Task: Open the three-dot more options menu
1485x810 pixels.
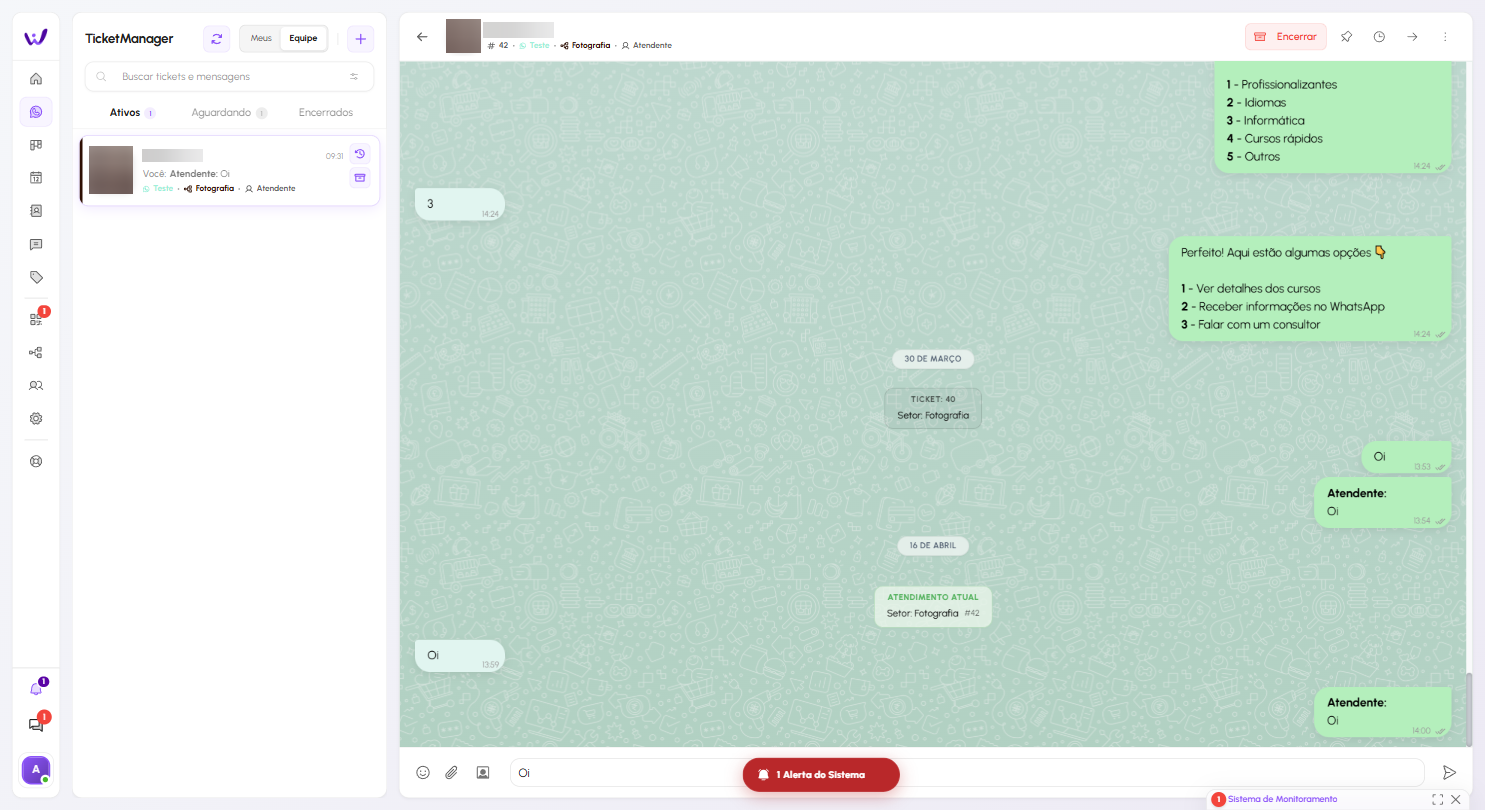Action: (1445, 37)
